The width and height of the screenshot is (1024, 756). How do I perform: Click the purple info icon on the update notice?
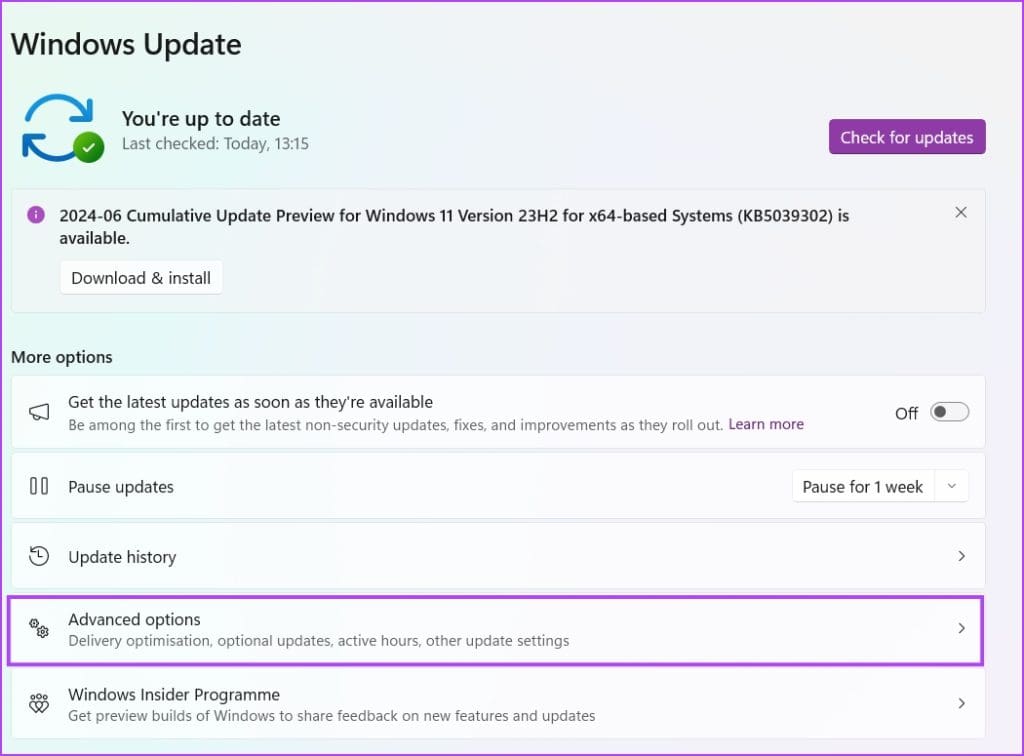36,216
